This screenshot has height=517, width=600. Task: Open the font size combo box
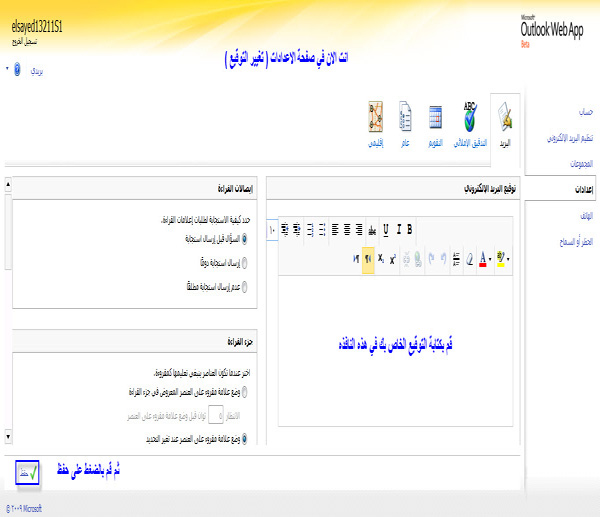point(272,229)
